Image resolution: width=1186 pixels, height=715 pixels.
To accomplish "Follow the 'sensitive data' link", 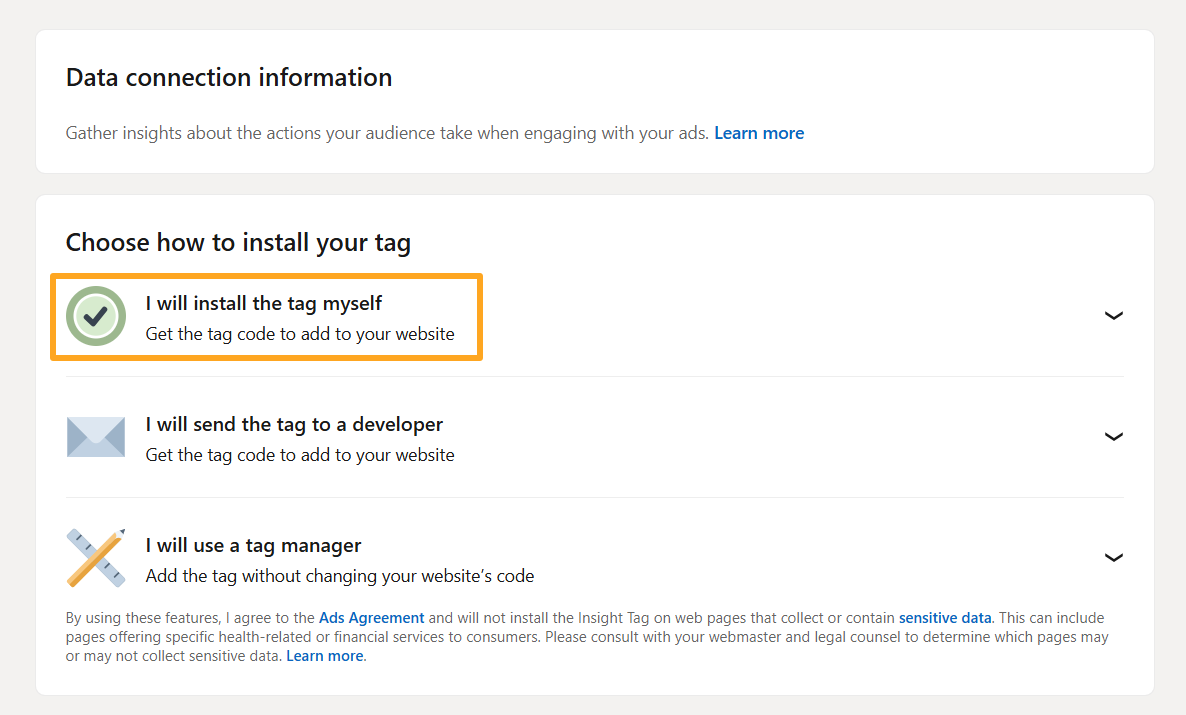I will coord(945,618).
